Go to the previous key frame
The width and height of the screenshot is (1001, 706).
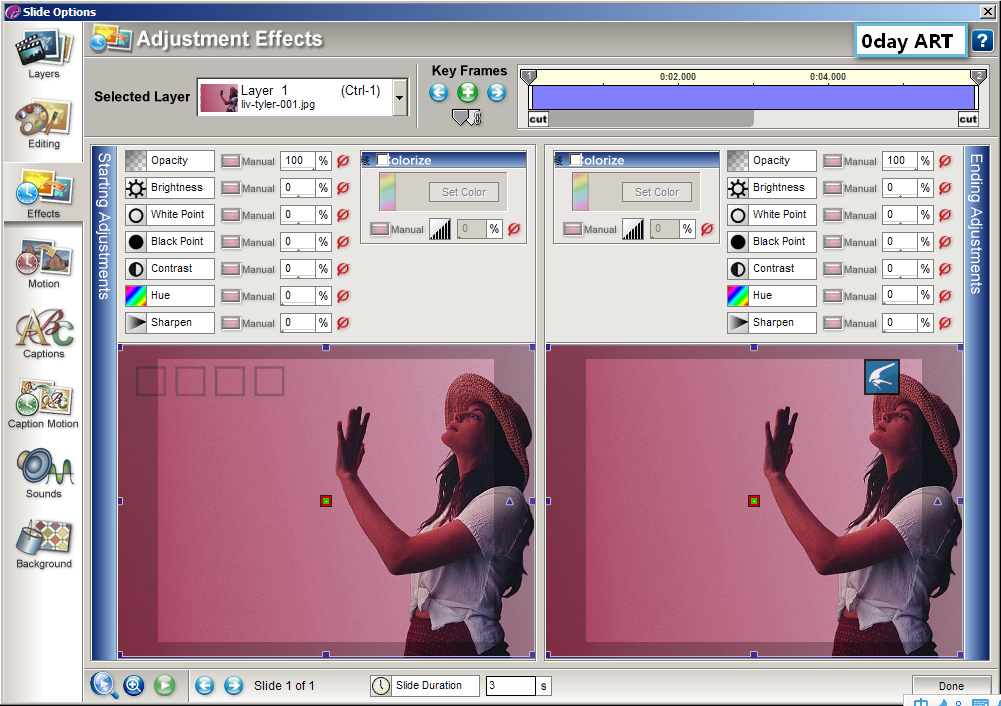pyautogui.click(x=439, y=93)
